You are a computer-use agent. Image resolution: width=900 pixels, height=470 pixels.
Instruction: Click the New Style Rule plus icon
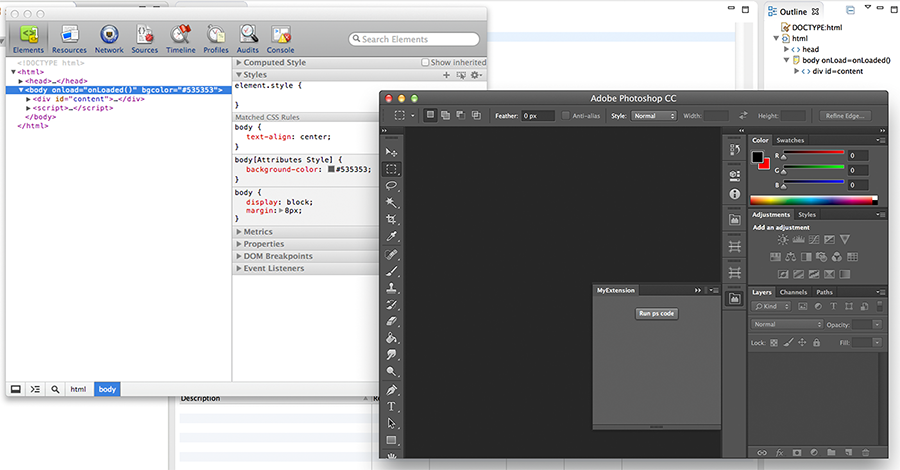pos(447,75)
